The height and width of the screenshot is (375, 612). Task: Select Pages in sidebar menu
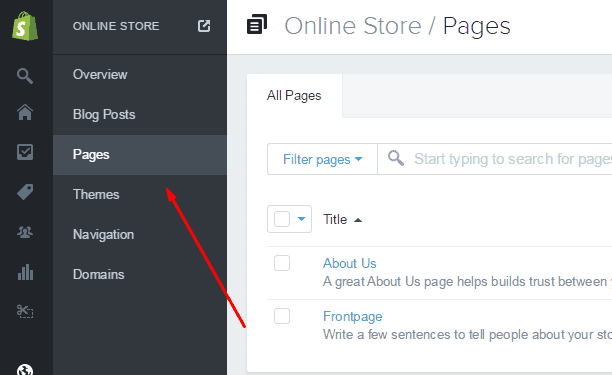click(140, 155)
